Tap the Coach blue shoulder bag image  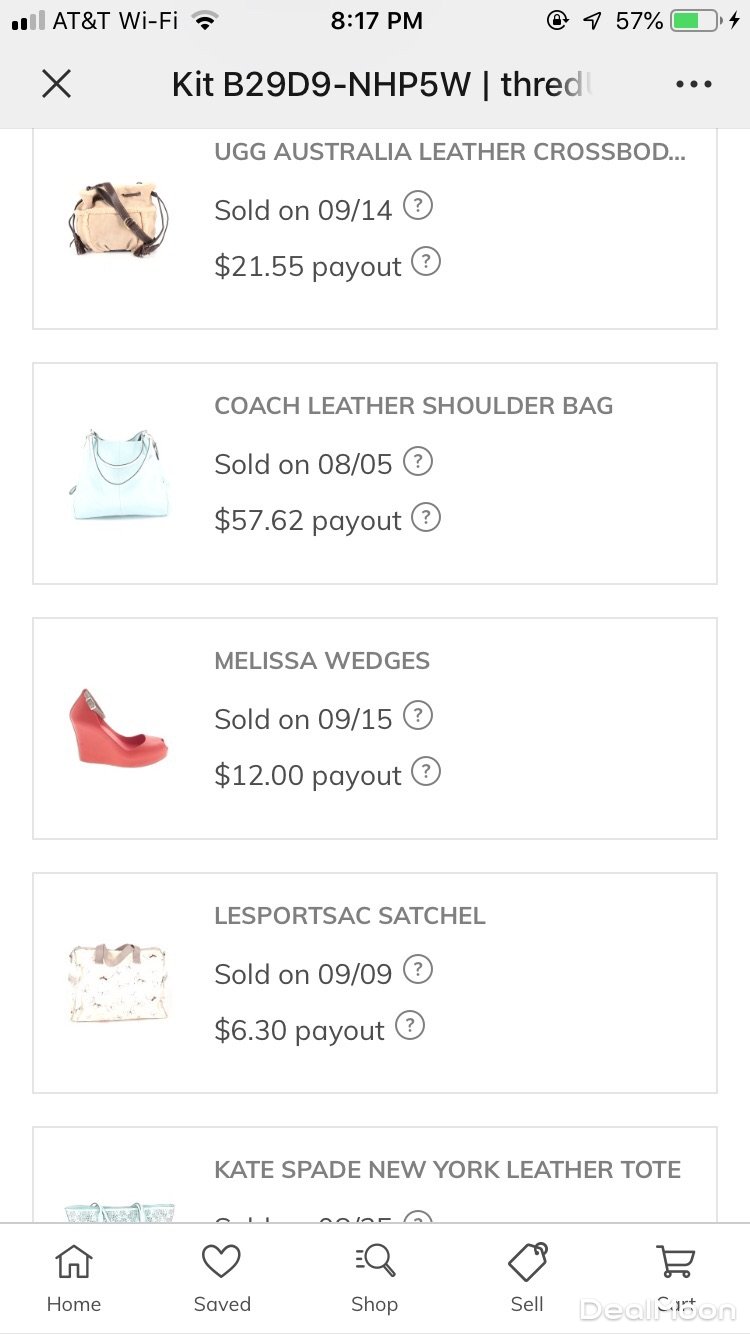coord(120,474)
